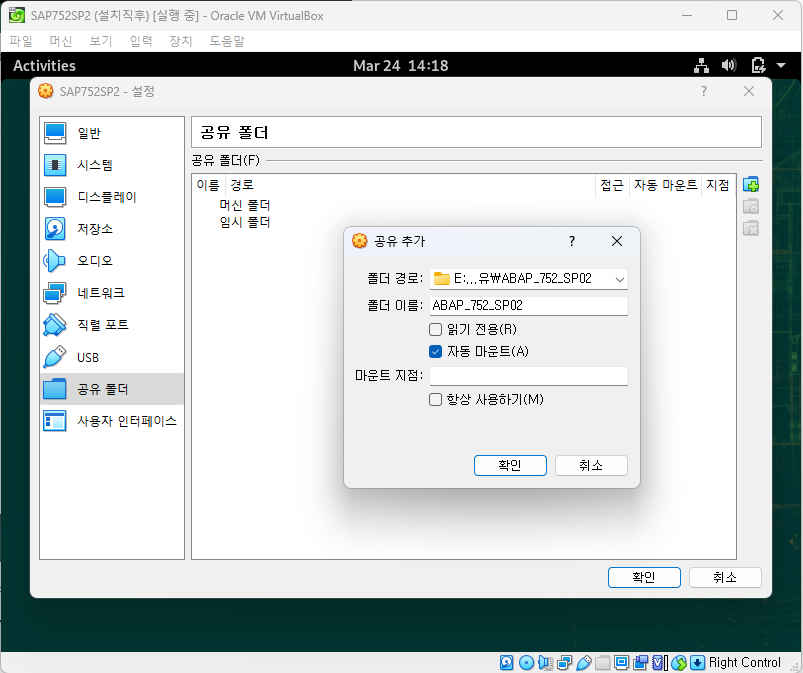Click the CPU virtualization status icon
Screen dimensions: 803x673
660,662
